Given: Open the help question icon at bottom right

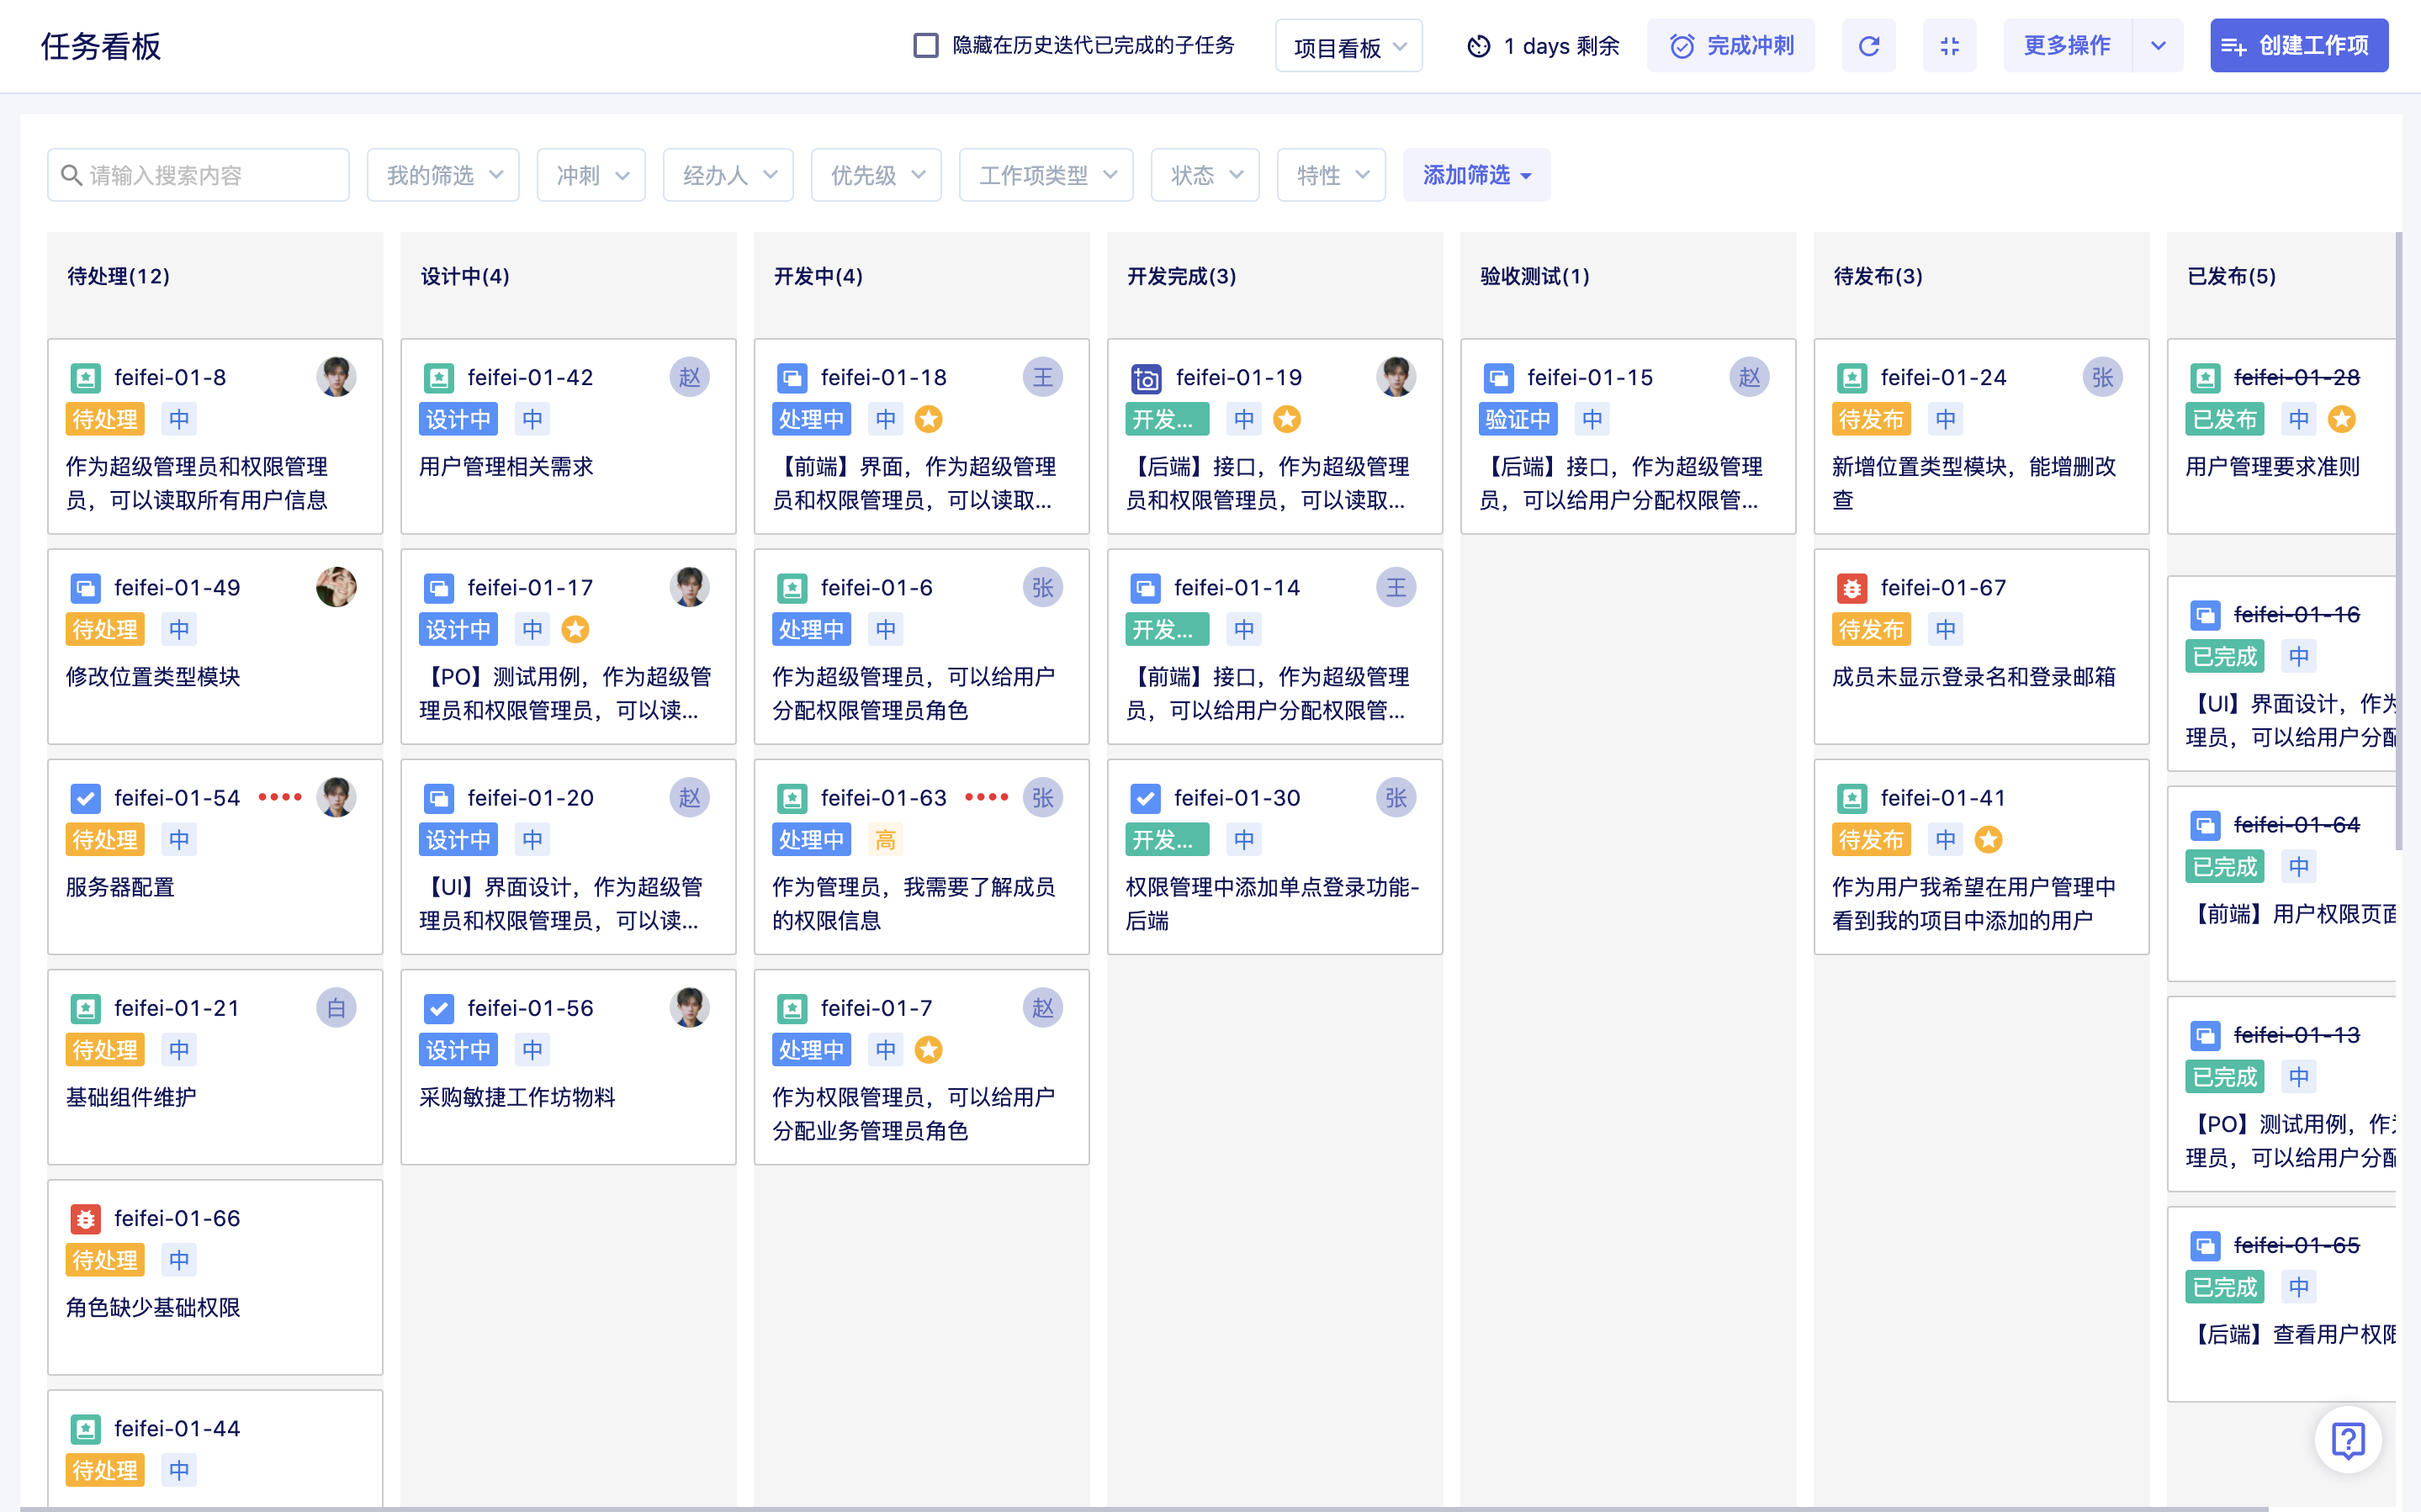Looking at the screenshot, I should [x=2347, y=1440].
